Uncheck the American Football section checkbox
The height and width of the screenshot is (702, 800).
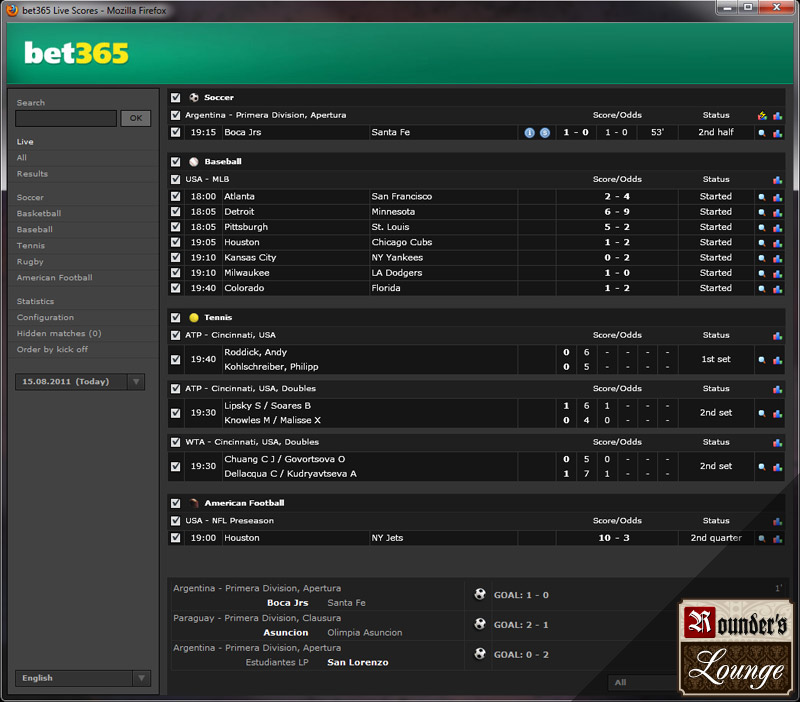tap(176, 503)
